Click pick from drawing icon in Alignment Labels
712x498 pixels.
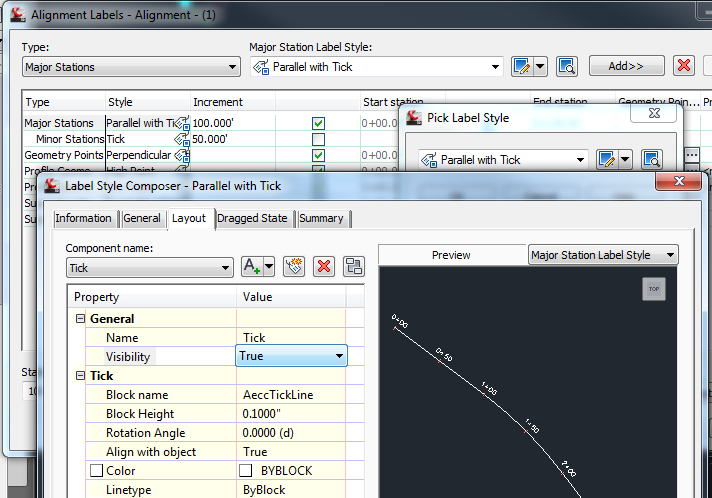(x=567, y=67)
